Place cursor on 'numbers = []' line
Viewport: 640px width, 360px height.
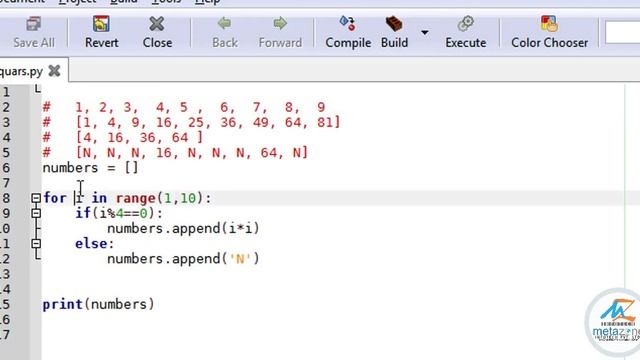point(91,168)
